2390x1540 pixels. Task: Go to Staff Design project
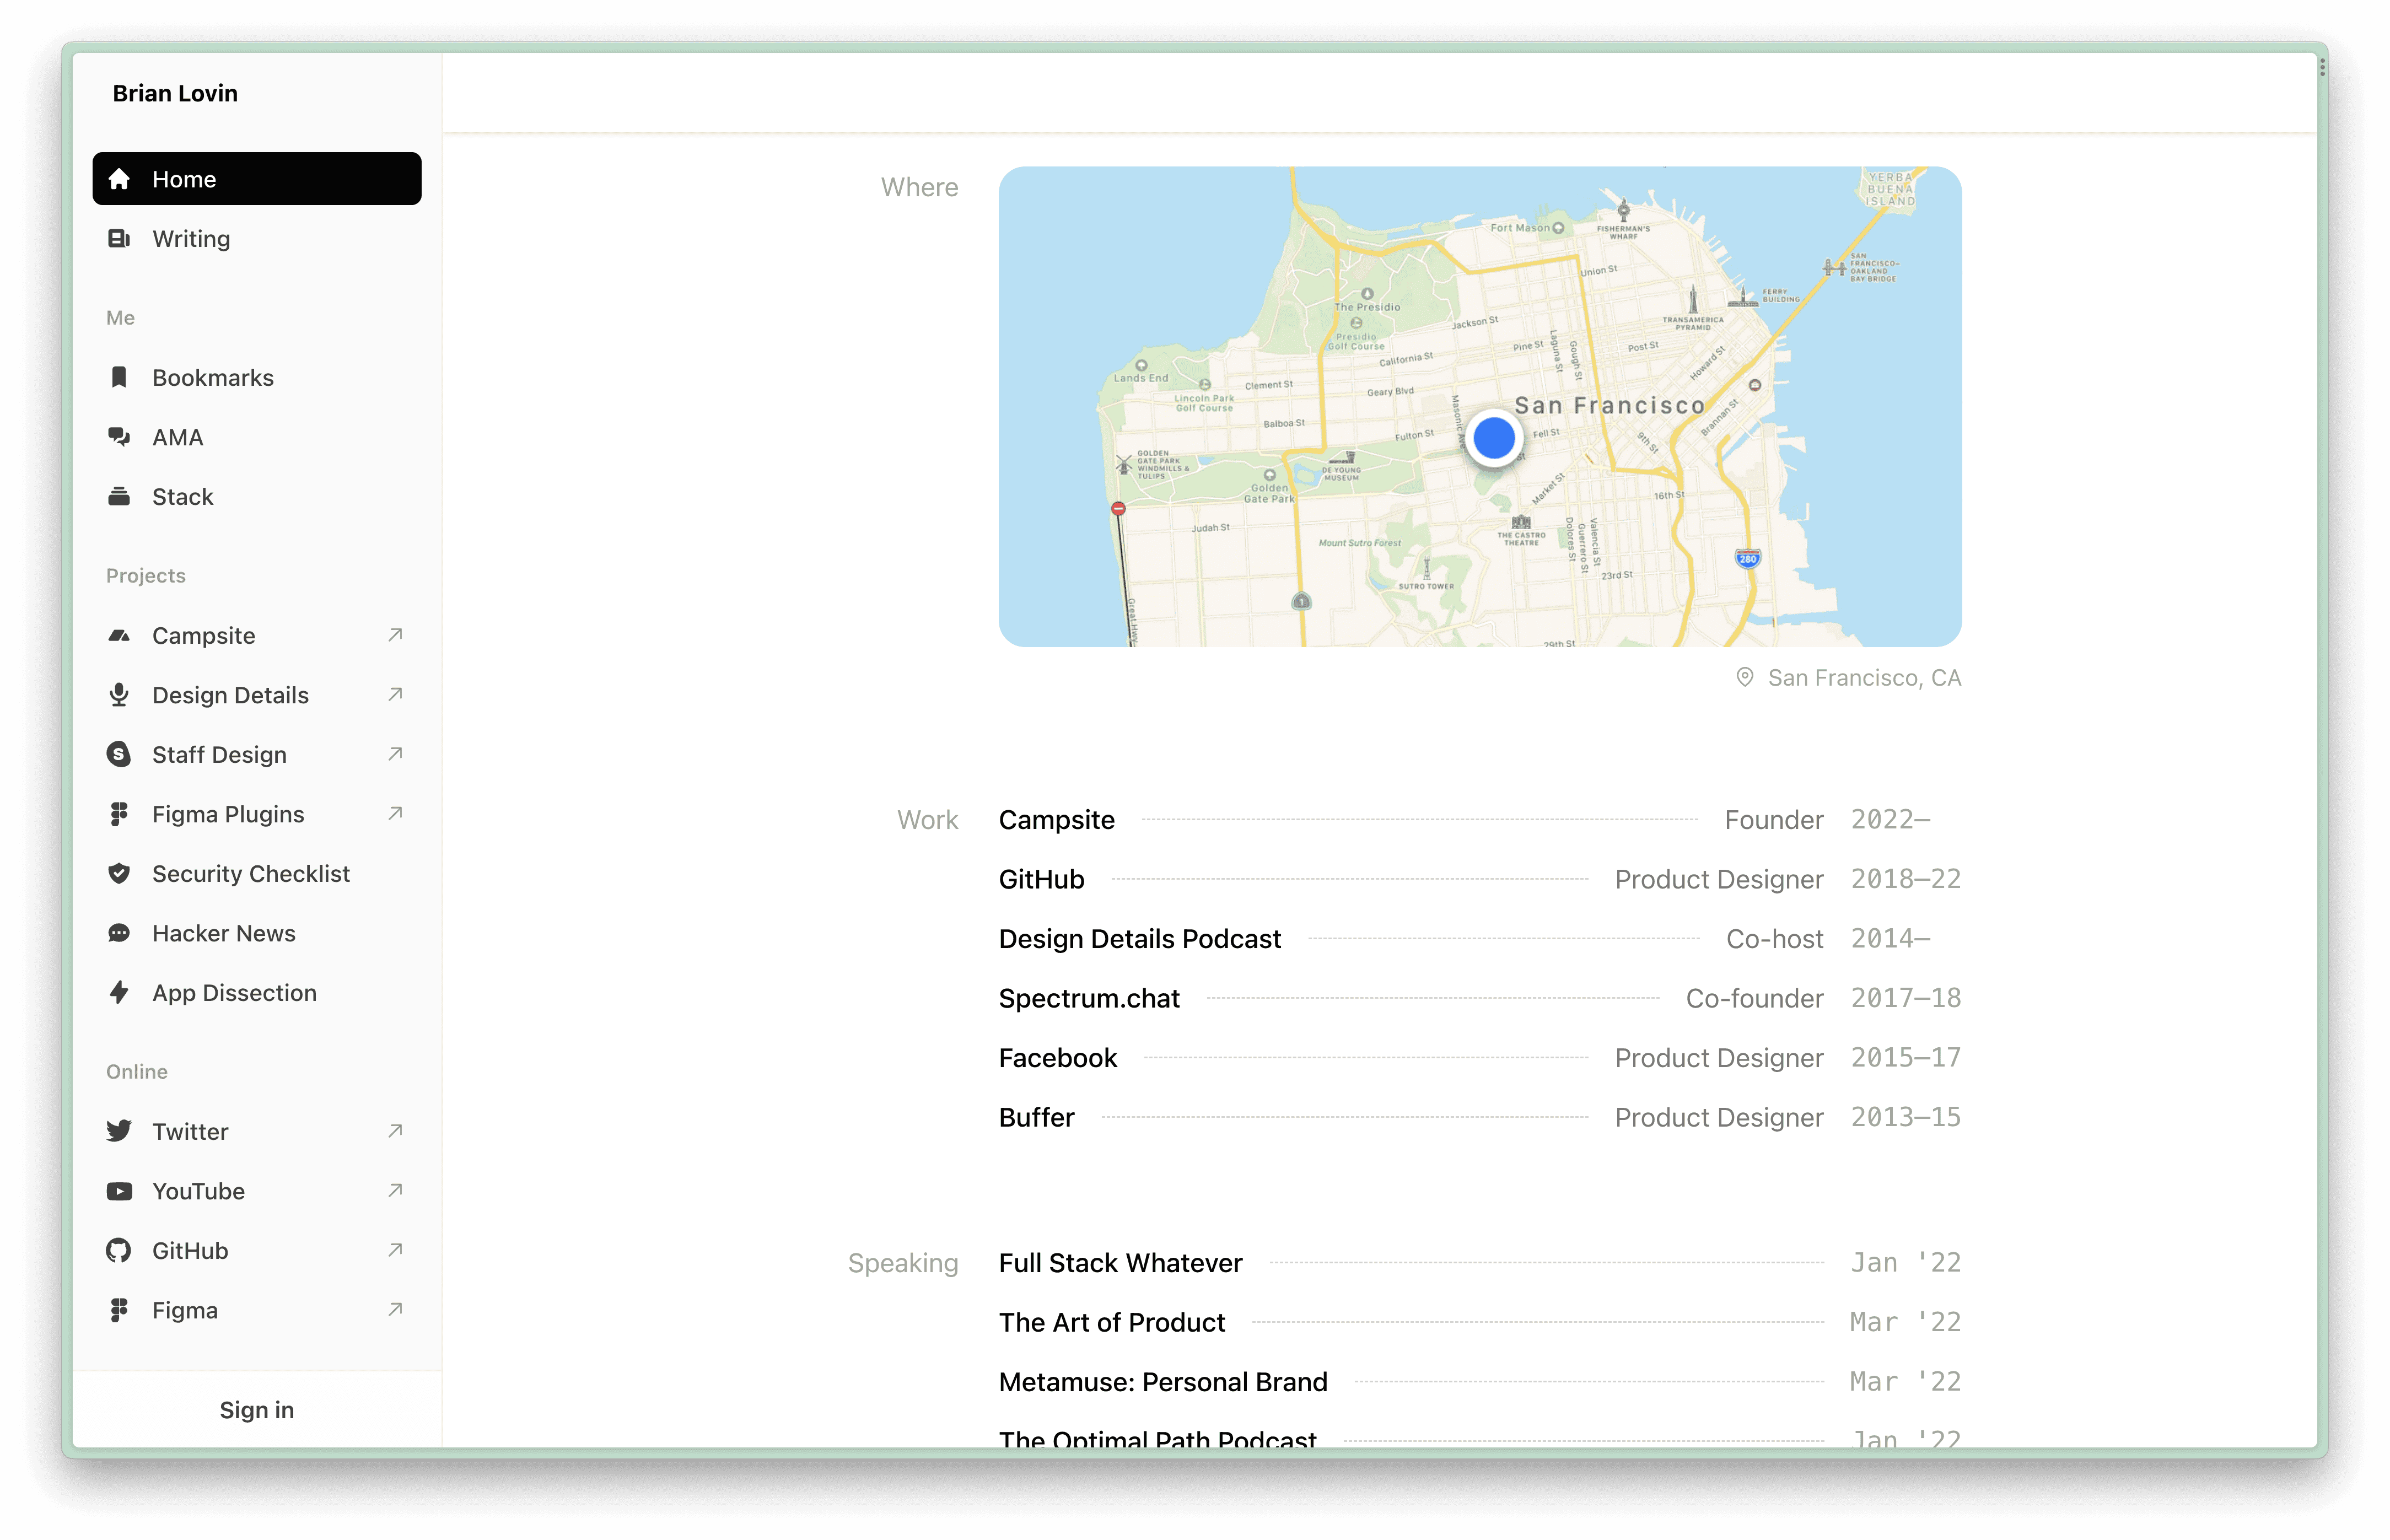tap(219, 755)
